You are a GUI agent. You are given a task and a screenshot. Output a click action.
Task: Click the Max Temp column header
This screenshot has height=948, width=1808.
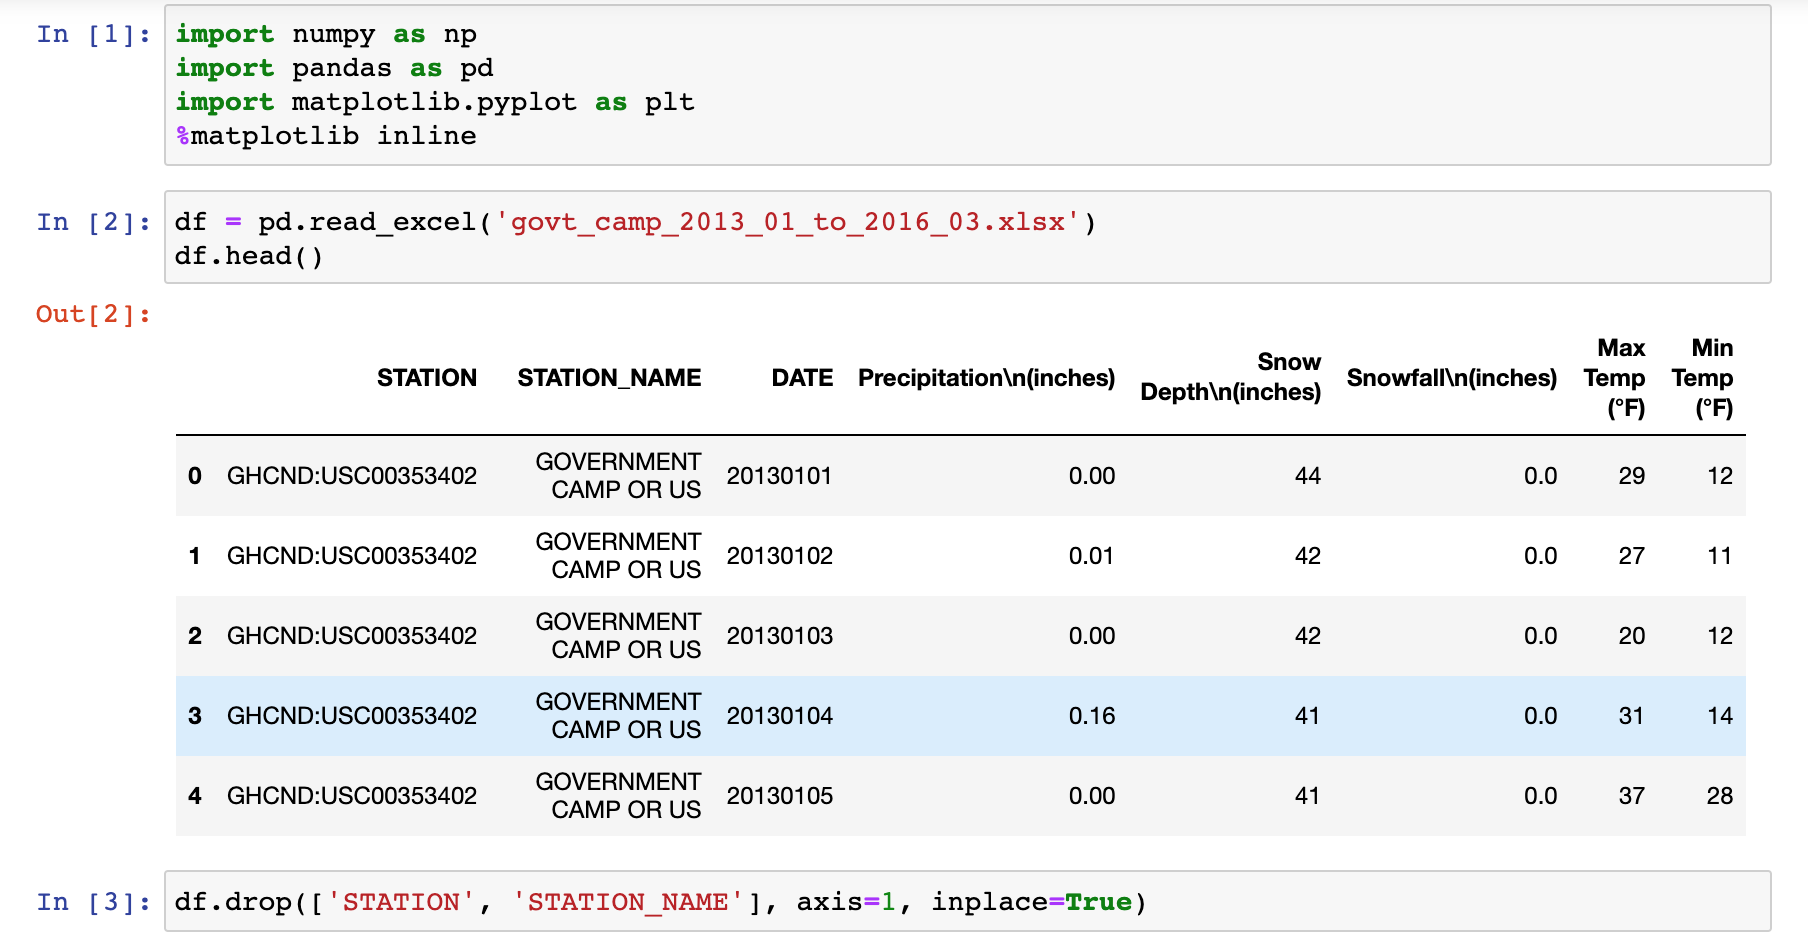point(1615,378)
